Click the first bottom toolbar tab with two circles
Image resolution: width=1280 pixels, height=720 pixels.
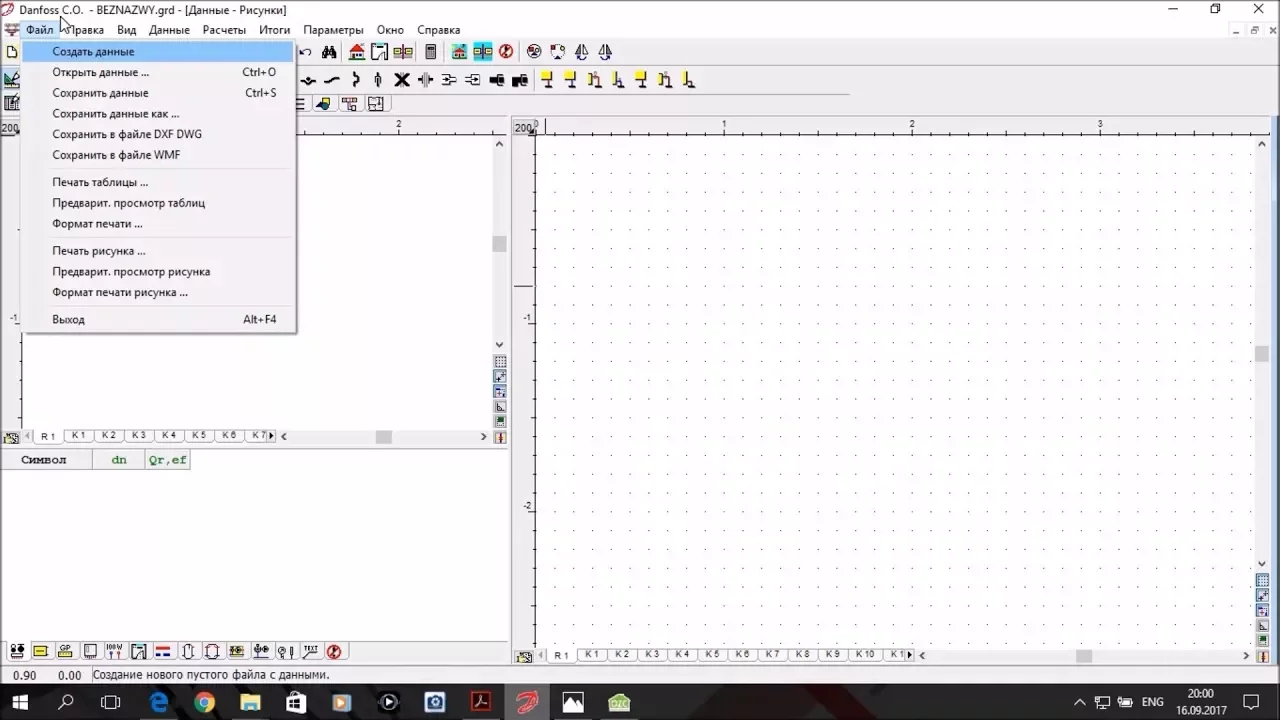17,651
